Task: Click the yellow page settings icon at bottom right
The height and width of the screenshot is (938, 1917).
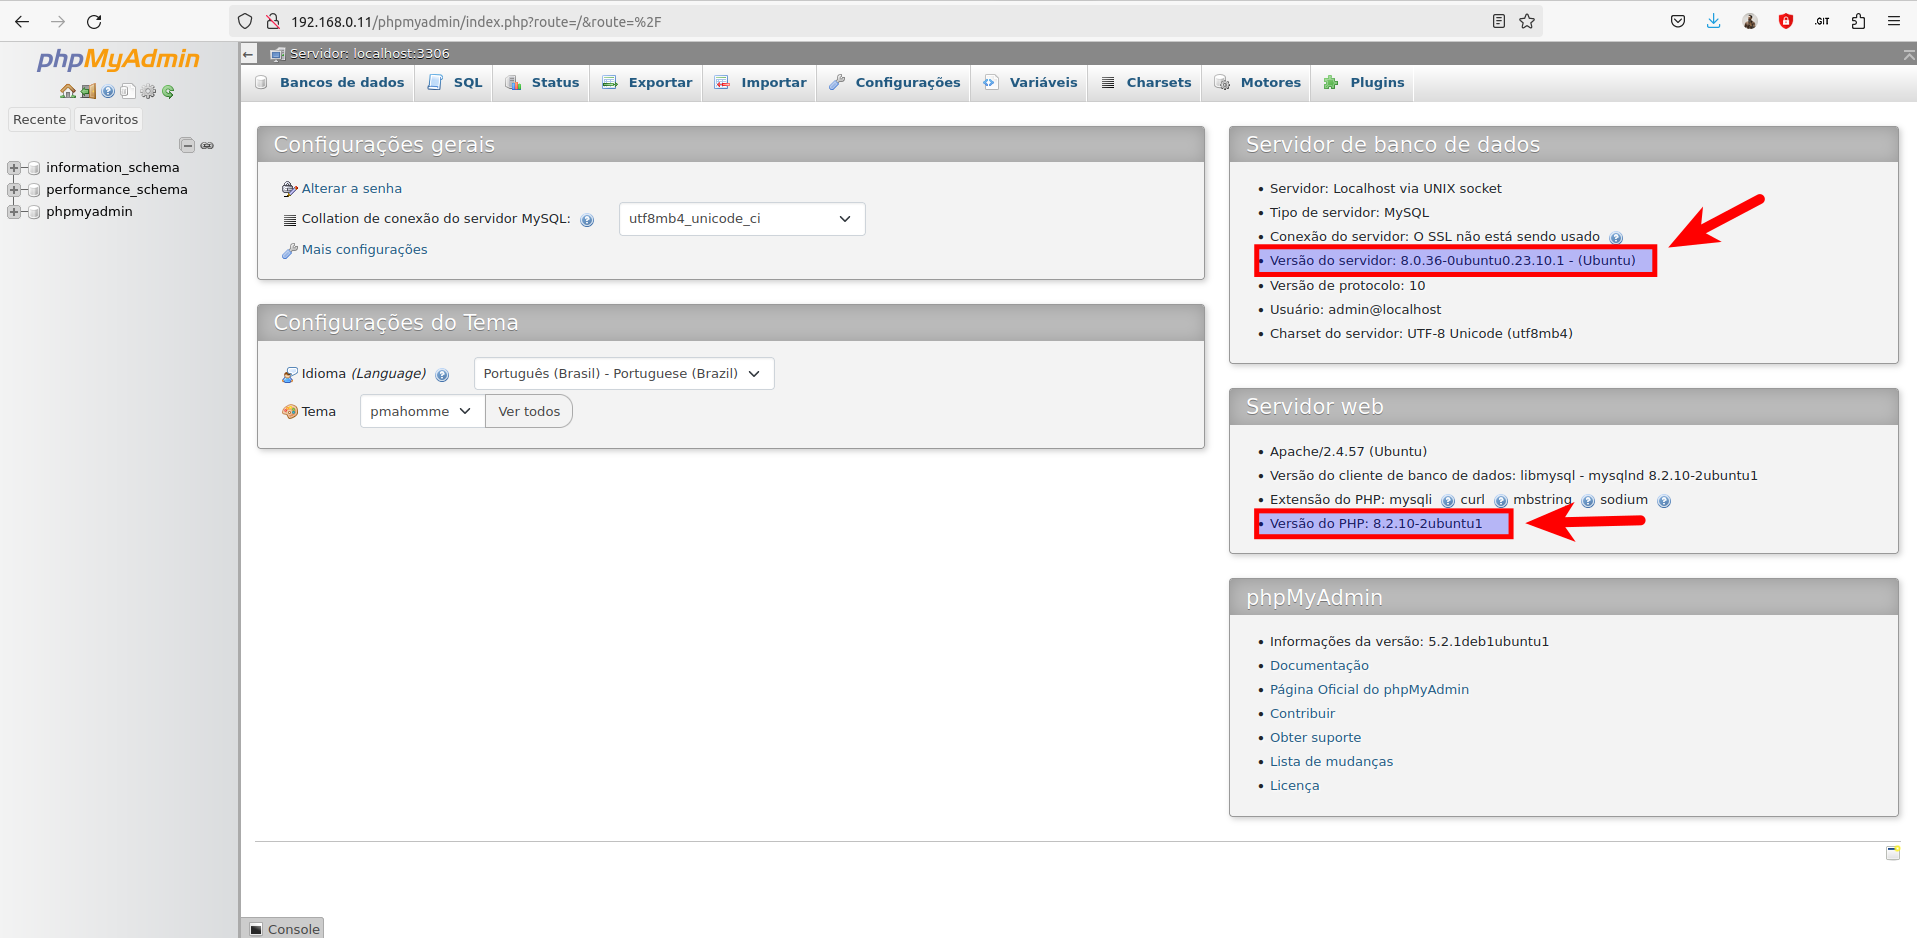Action: (1893, 853)
